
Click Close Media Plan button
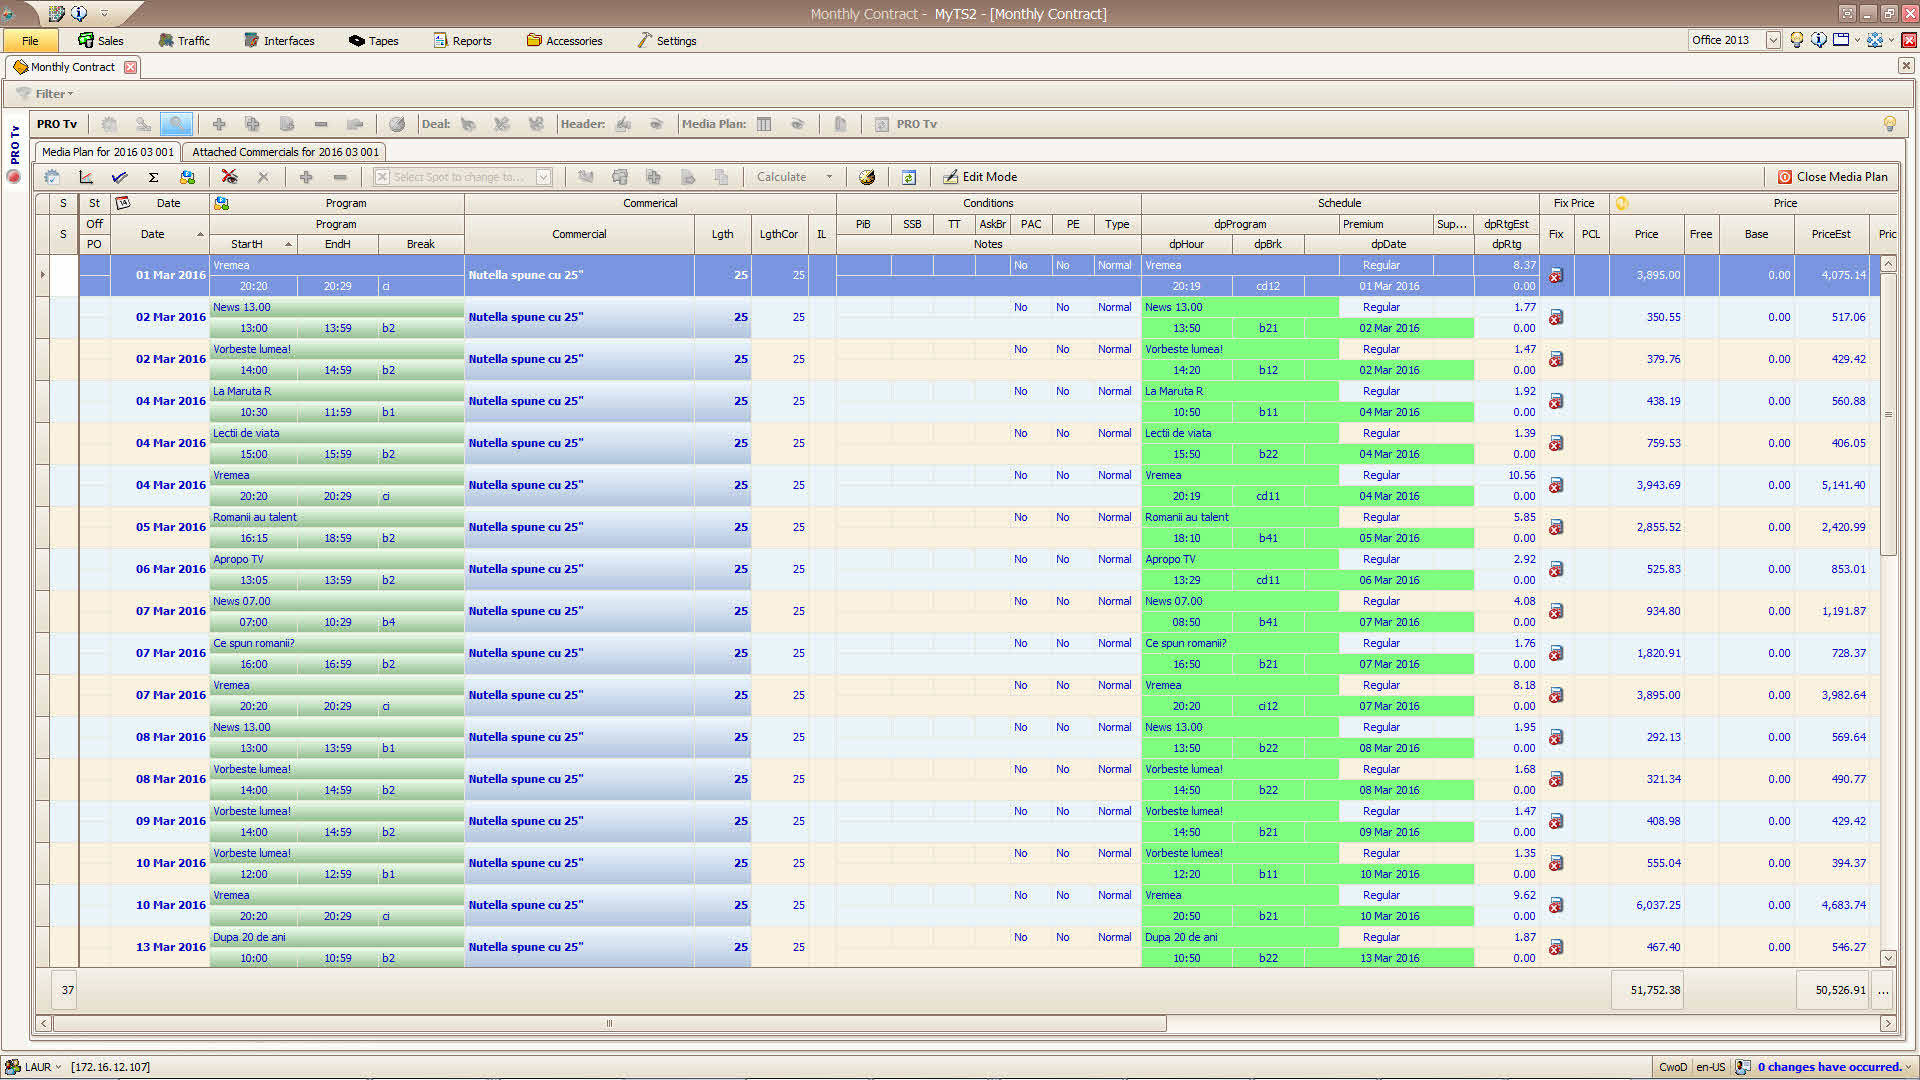tap(1832, 177)
